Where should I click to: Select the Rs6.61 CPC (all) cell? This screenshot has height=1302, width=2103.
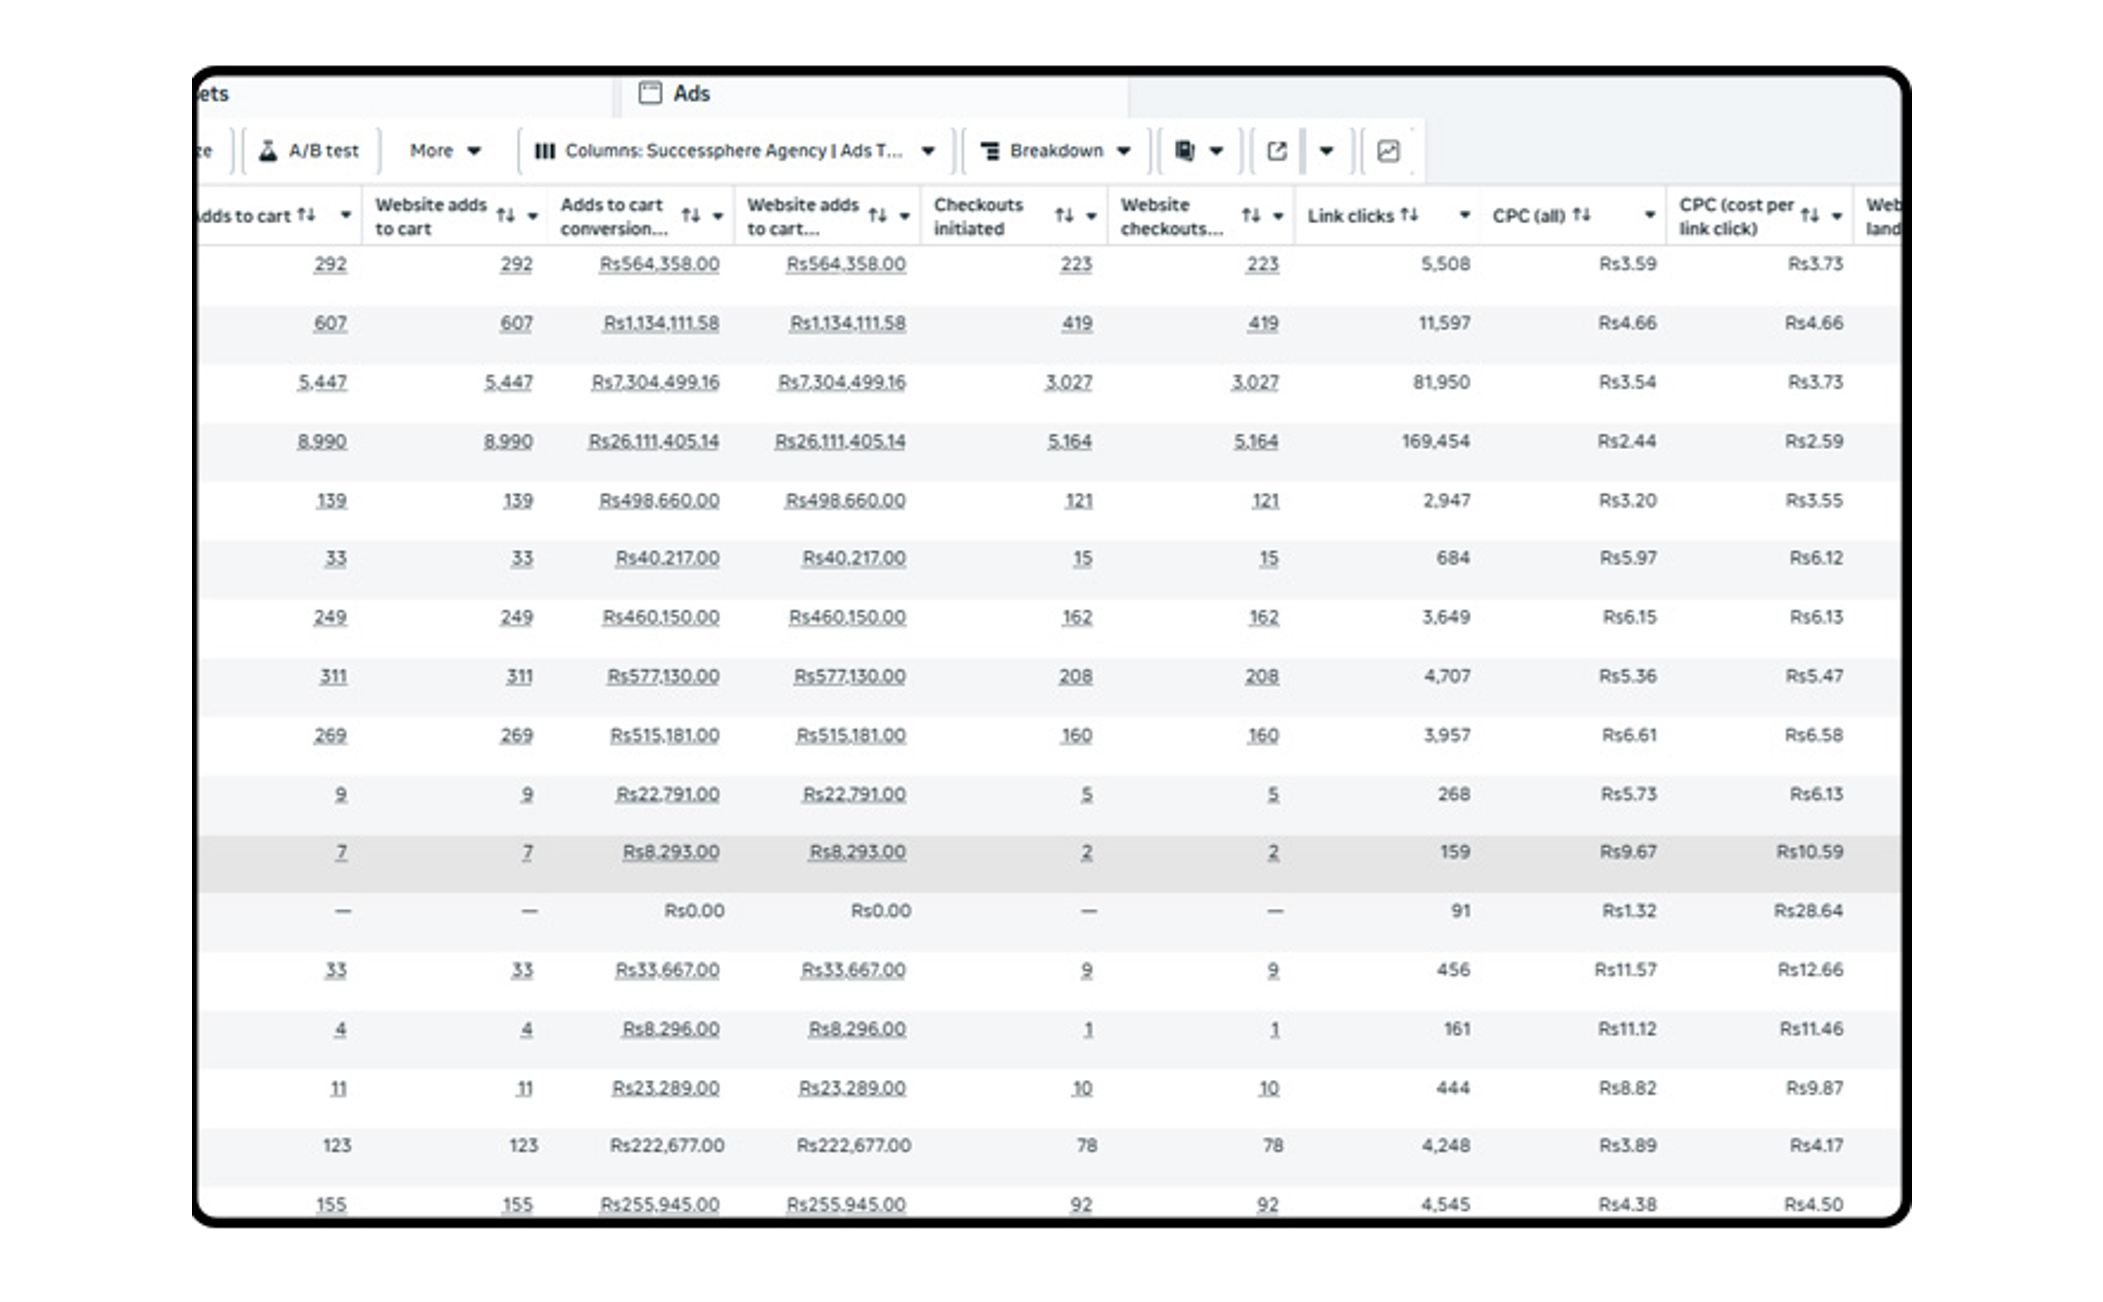(1629, 735)
